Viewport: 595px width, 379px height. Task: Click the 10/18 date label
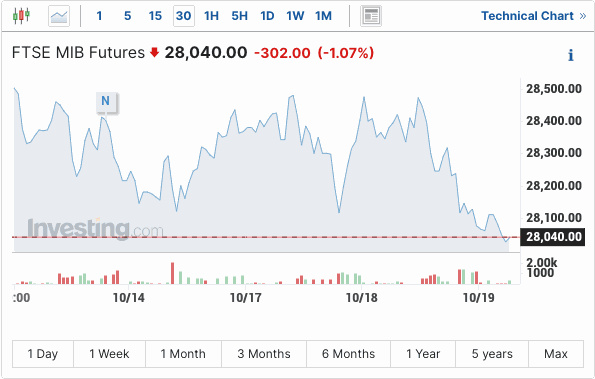tap(362, 298)
